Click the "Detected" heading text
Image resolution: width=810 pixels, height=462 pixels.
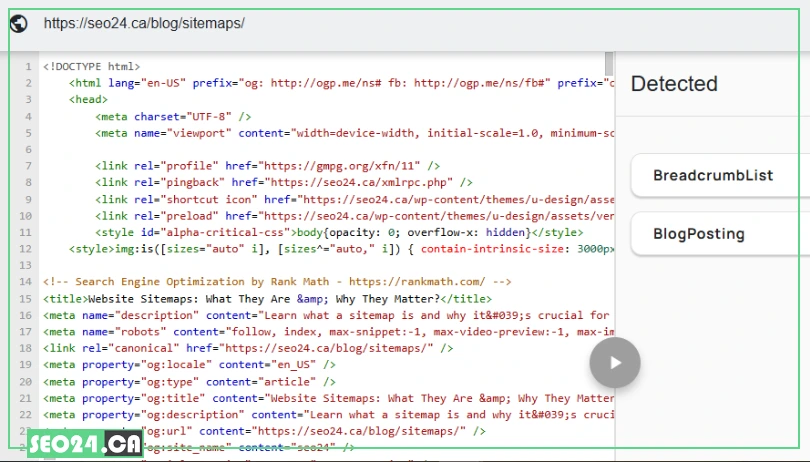[674, 84]
